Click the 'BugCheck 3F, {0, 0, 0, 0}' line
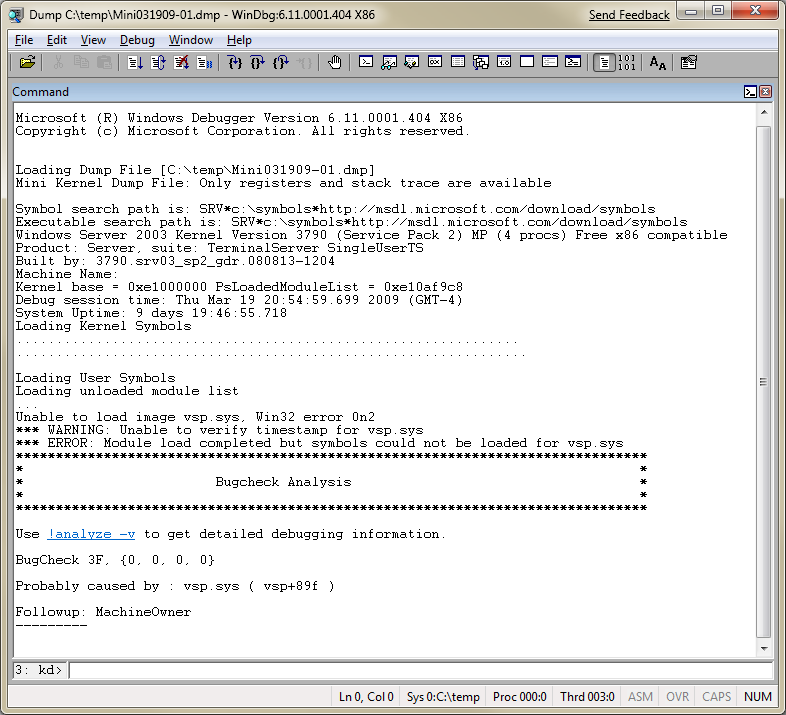This screenshot has width=786, height=715. click(115, 560)
